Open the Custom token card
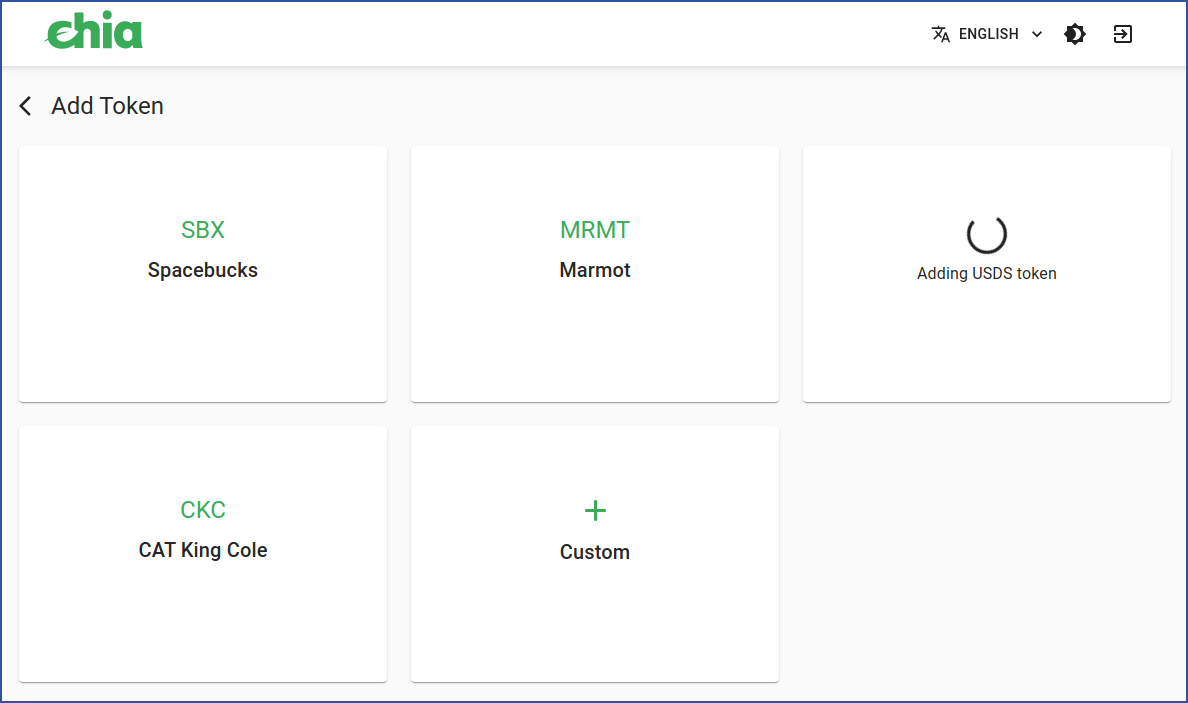This screenshot has height=703, width=1188. coord(595,554)
